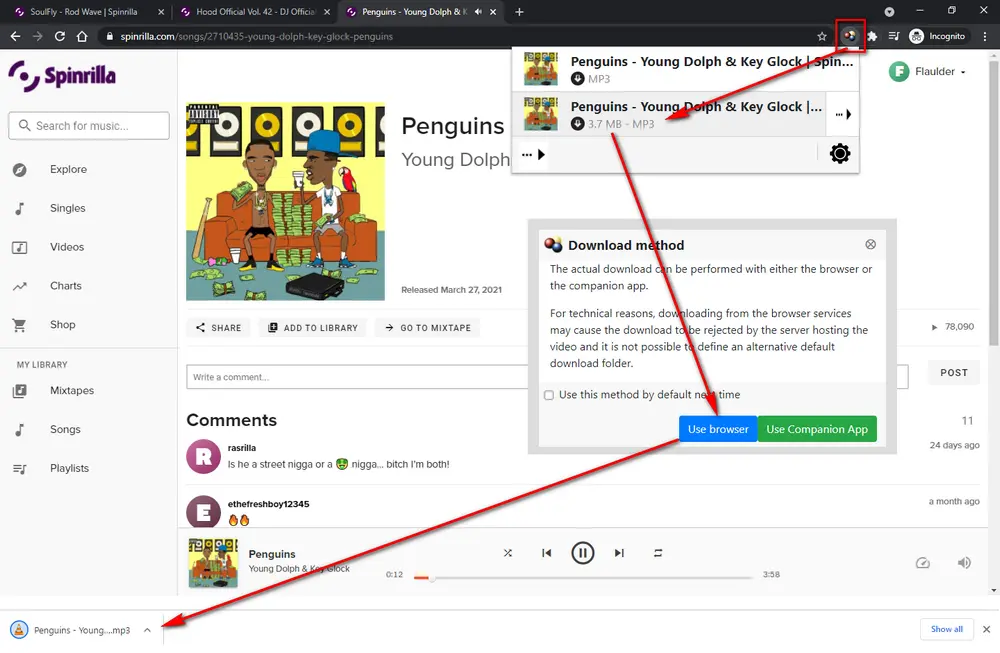Click SHARE button
1000x653 pixels.
click(x=218, y=328)
